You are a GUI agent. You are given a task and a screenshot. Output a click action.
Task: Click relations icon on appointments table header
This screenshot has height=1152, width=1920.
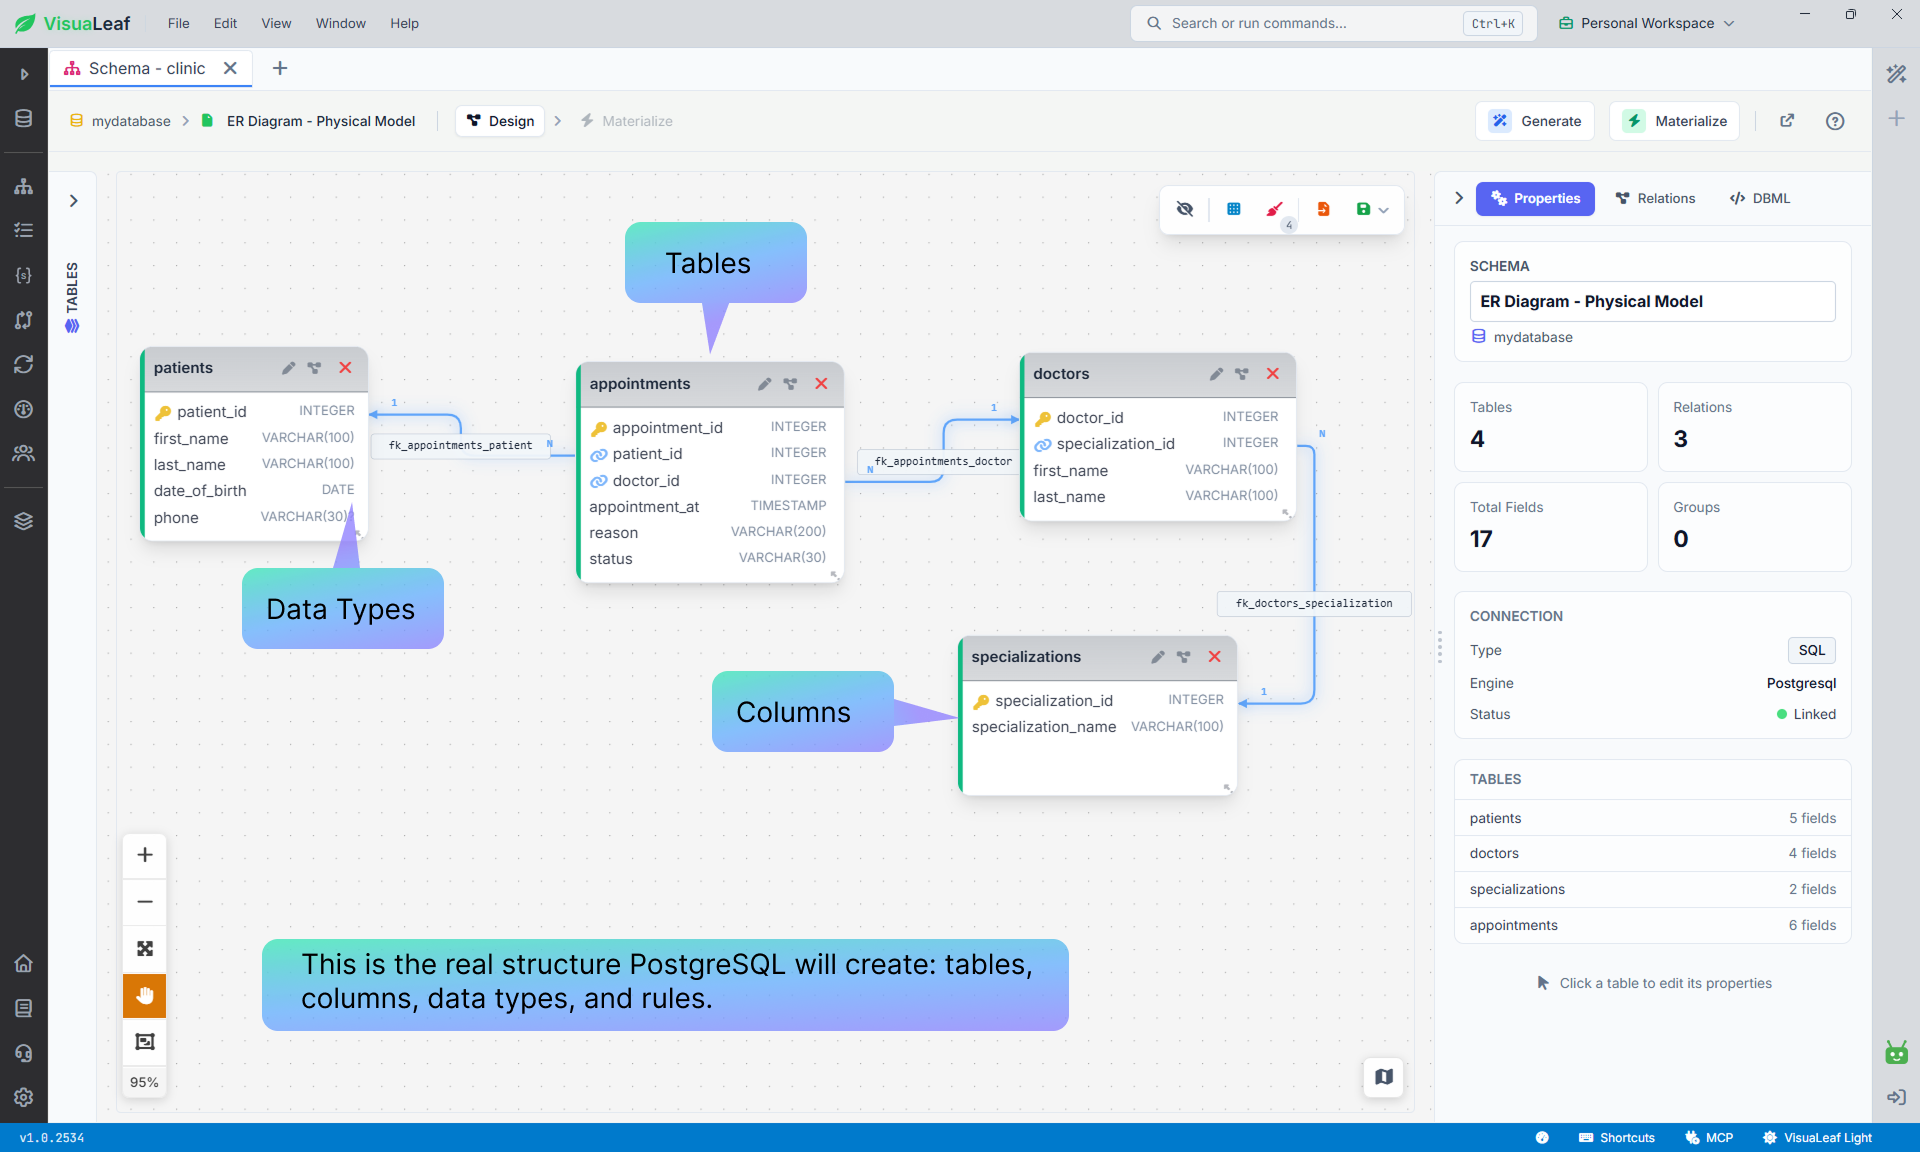coord(791,384)
